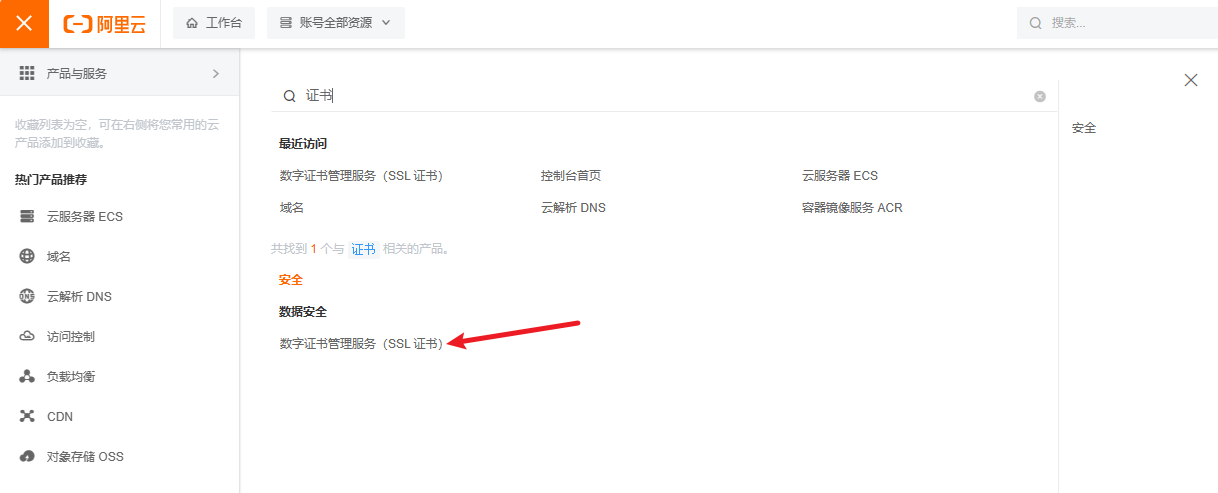Clear the search text with the X icon

pyautogui.click(x=1040, y=96)
